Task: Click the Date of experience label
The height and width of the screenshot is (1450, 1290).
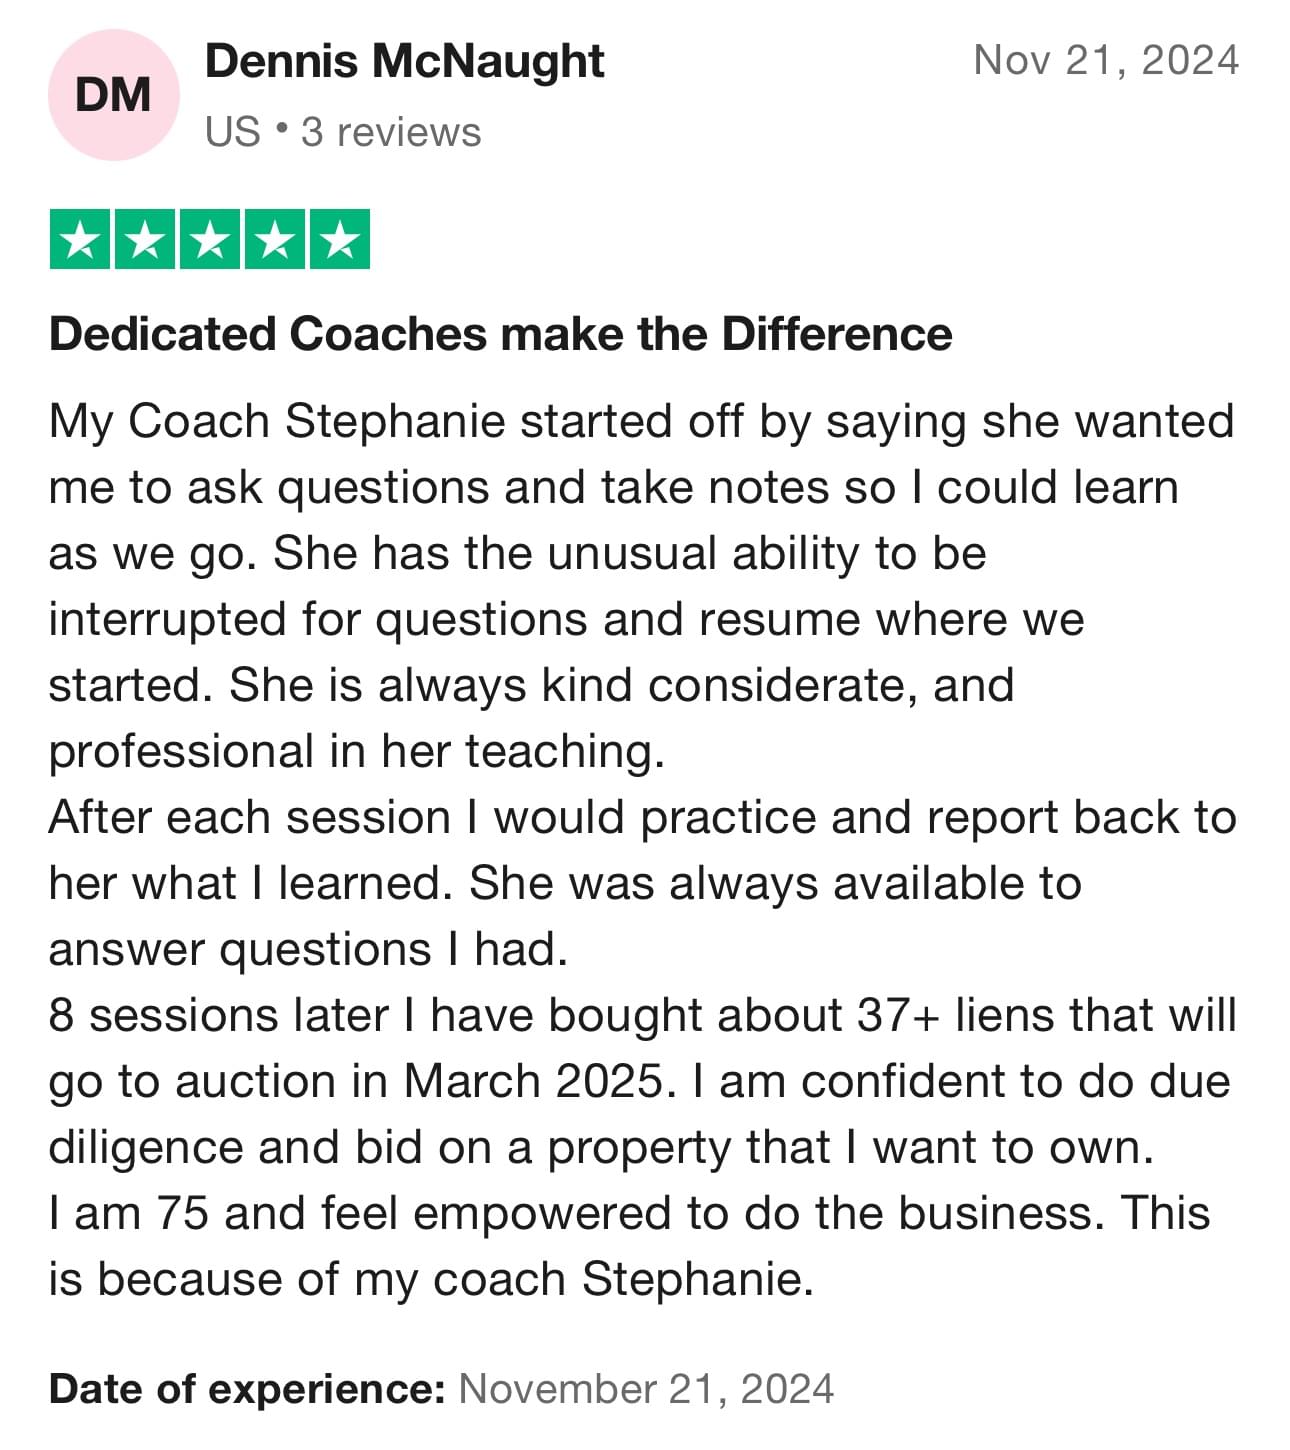Action: pyautogui.click(x=247, y=1389)
